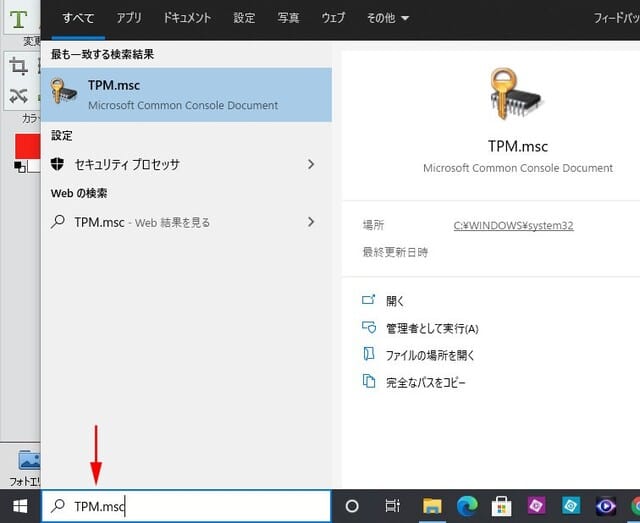The width and height of the screenshot is (640, 523).
Task: Switch to the ドキュメント tab
Action: (x=187, y=18)
